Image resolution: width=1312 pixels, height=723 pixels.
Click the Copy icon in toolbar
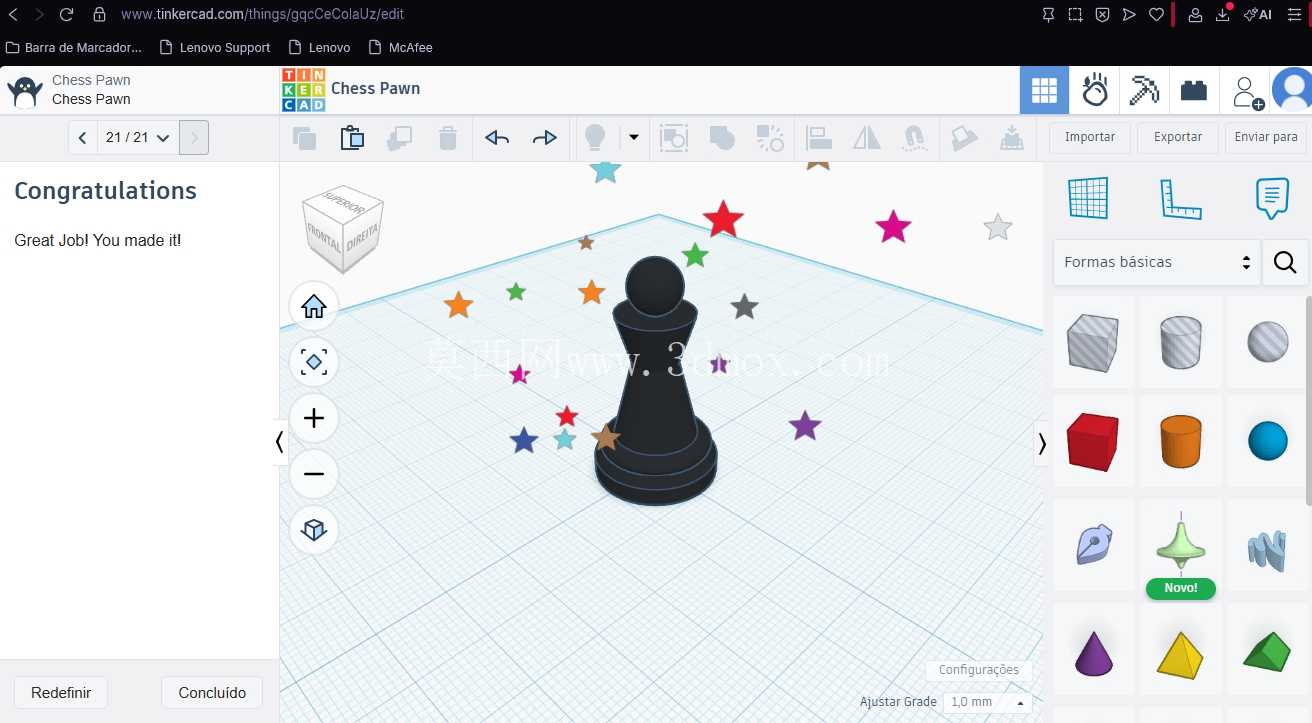point(305,138)
